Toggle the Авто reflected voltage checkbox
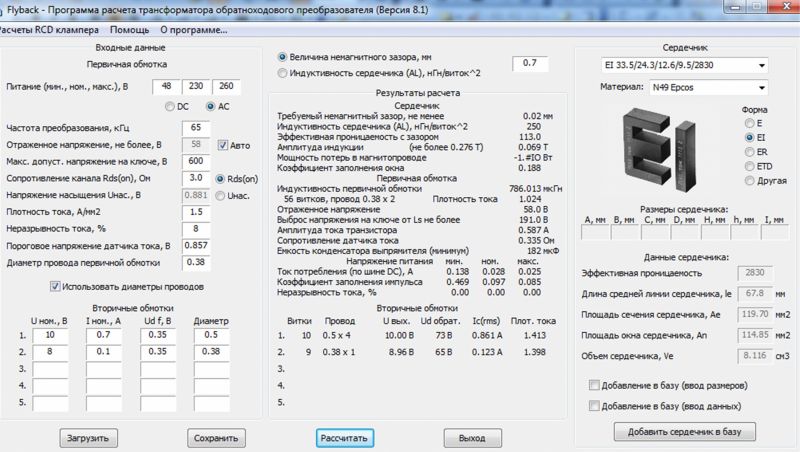Screen dimensions: 800x452 click(x=222, y=145)
